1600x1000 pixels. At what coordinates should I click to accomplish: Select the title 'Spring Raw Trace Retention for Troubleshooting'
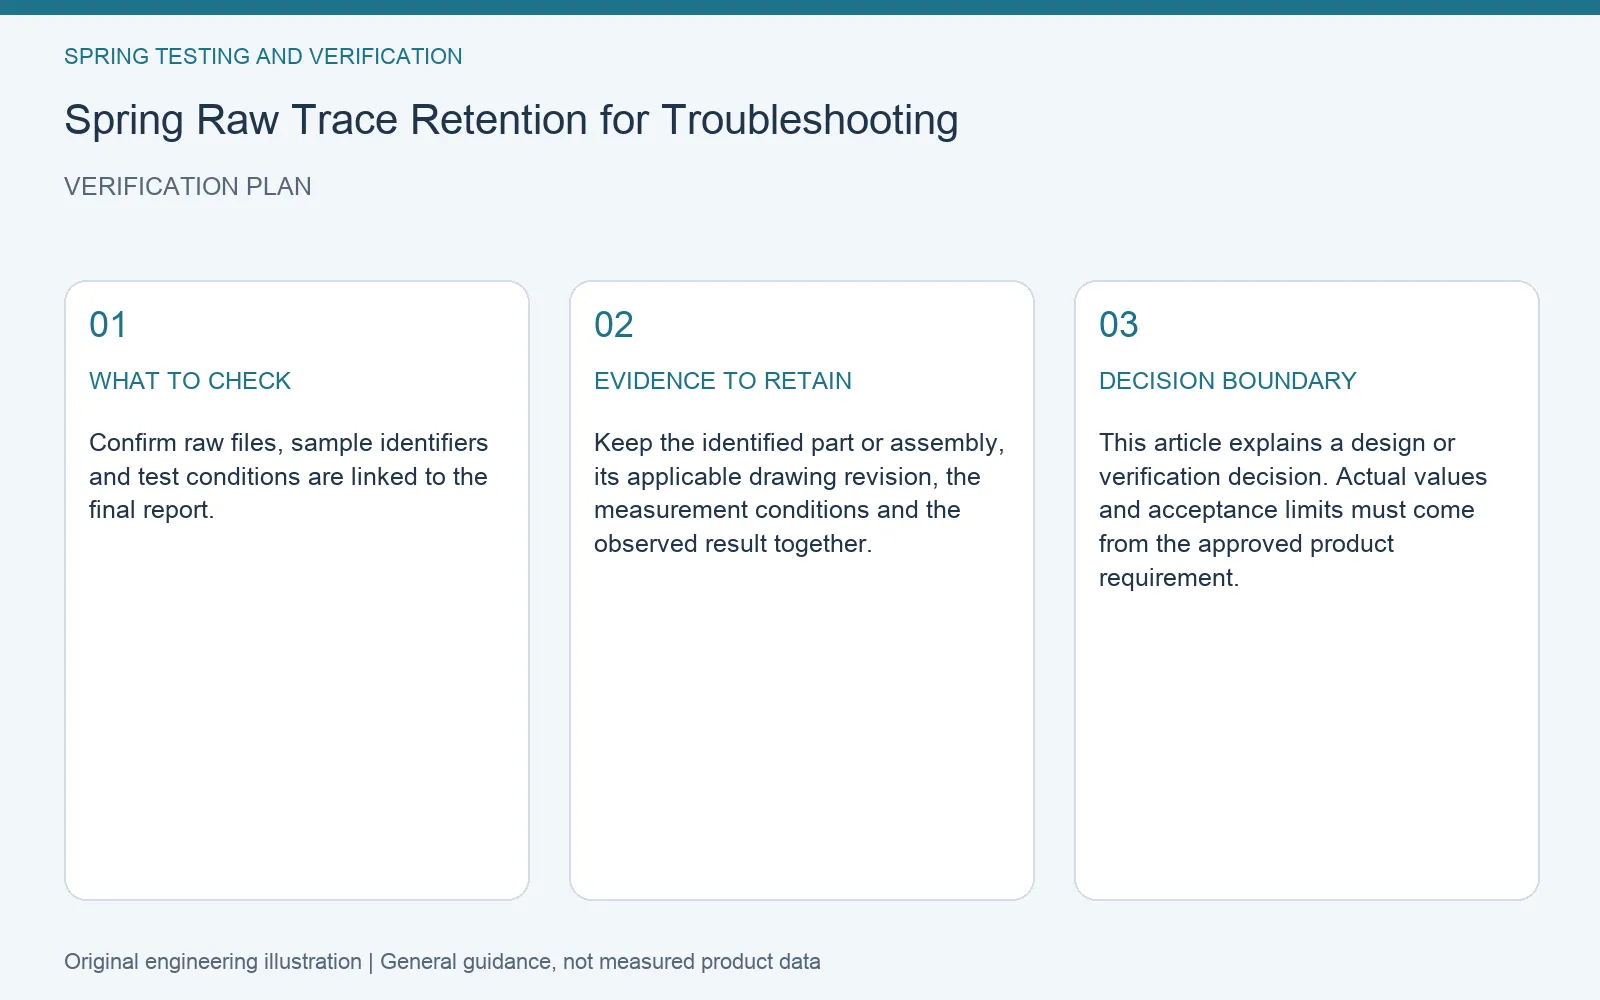tap(511, 121)
